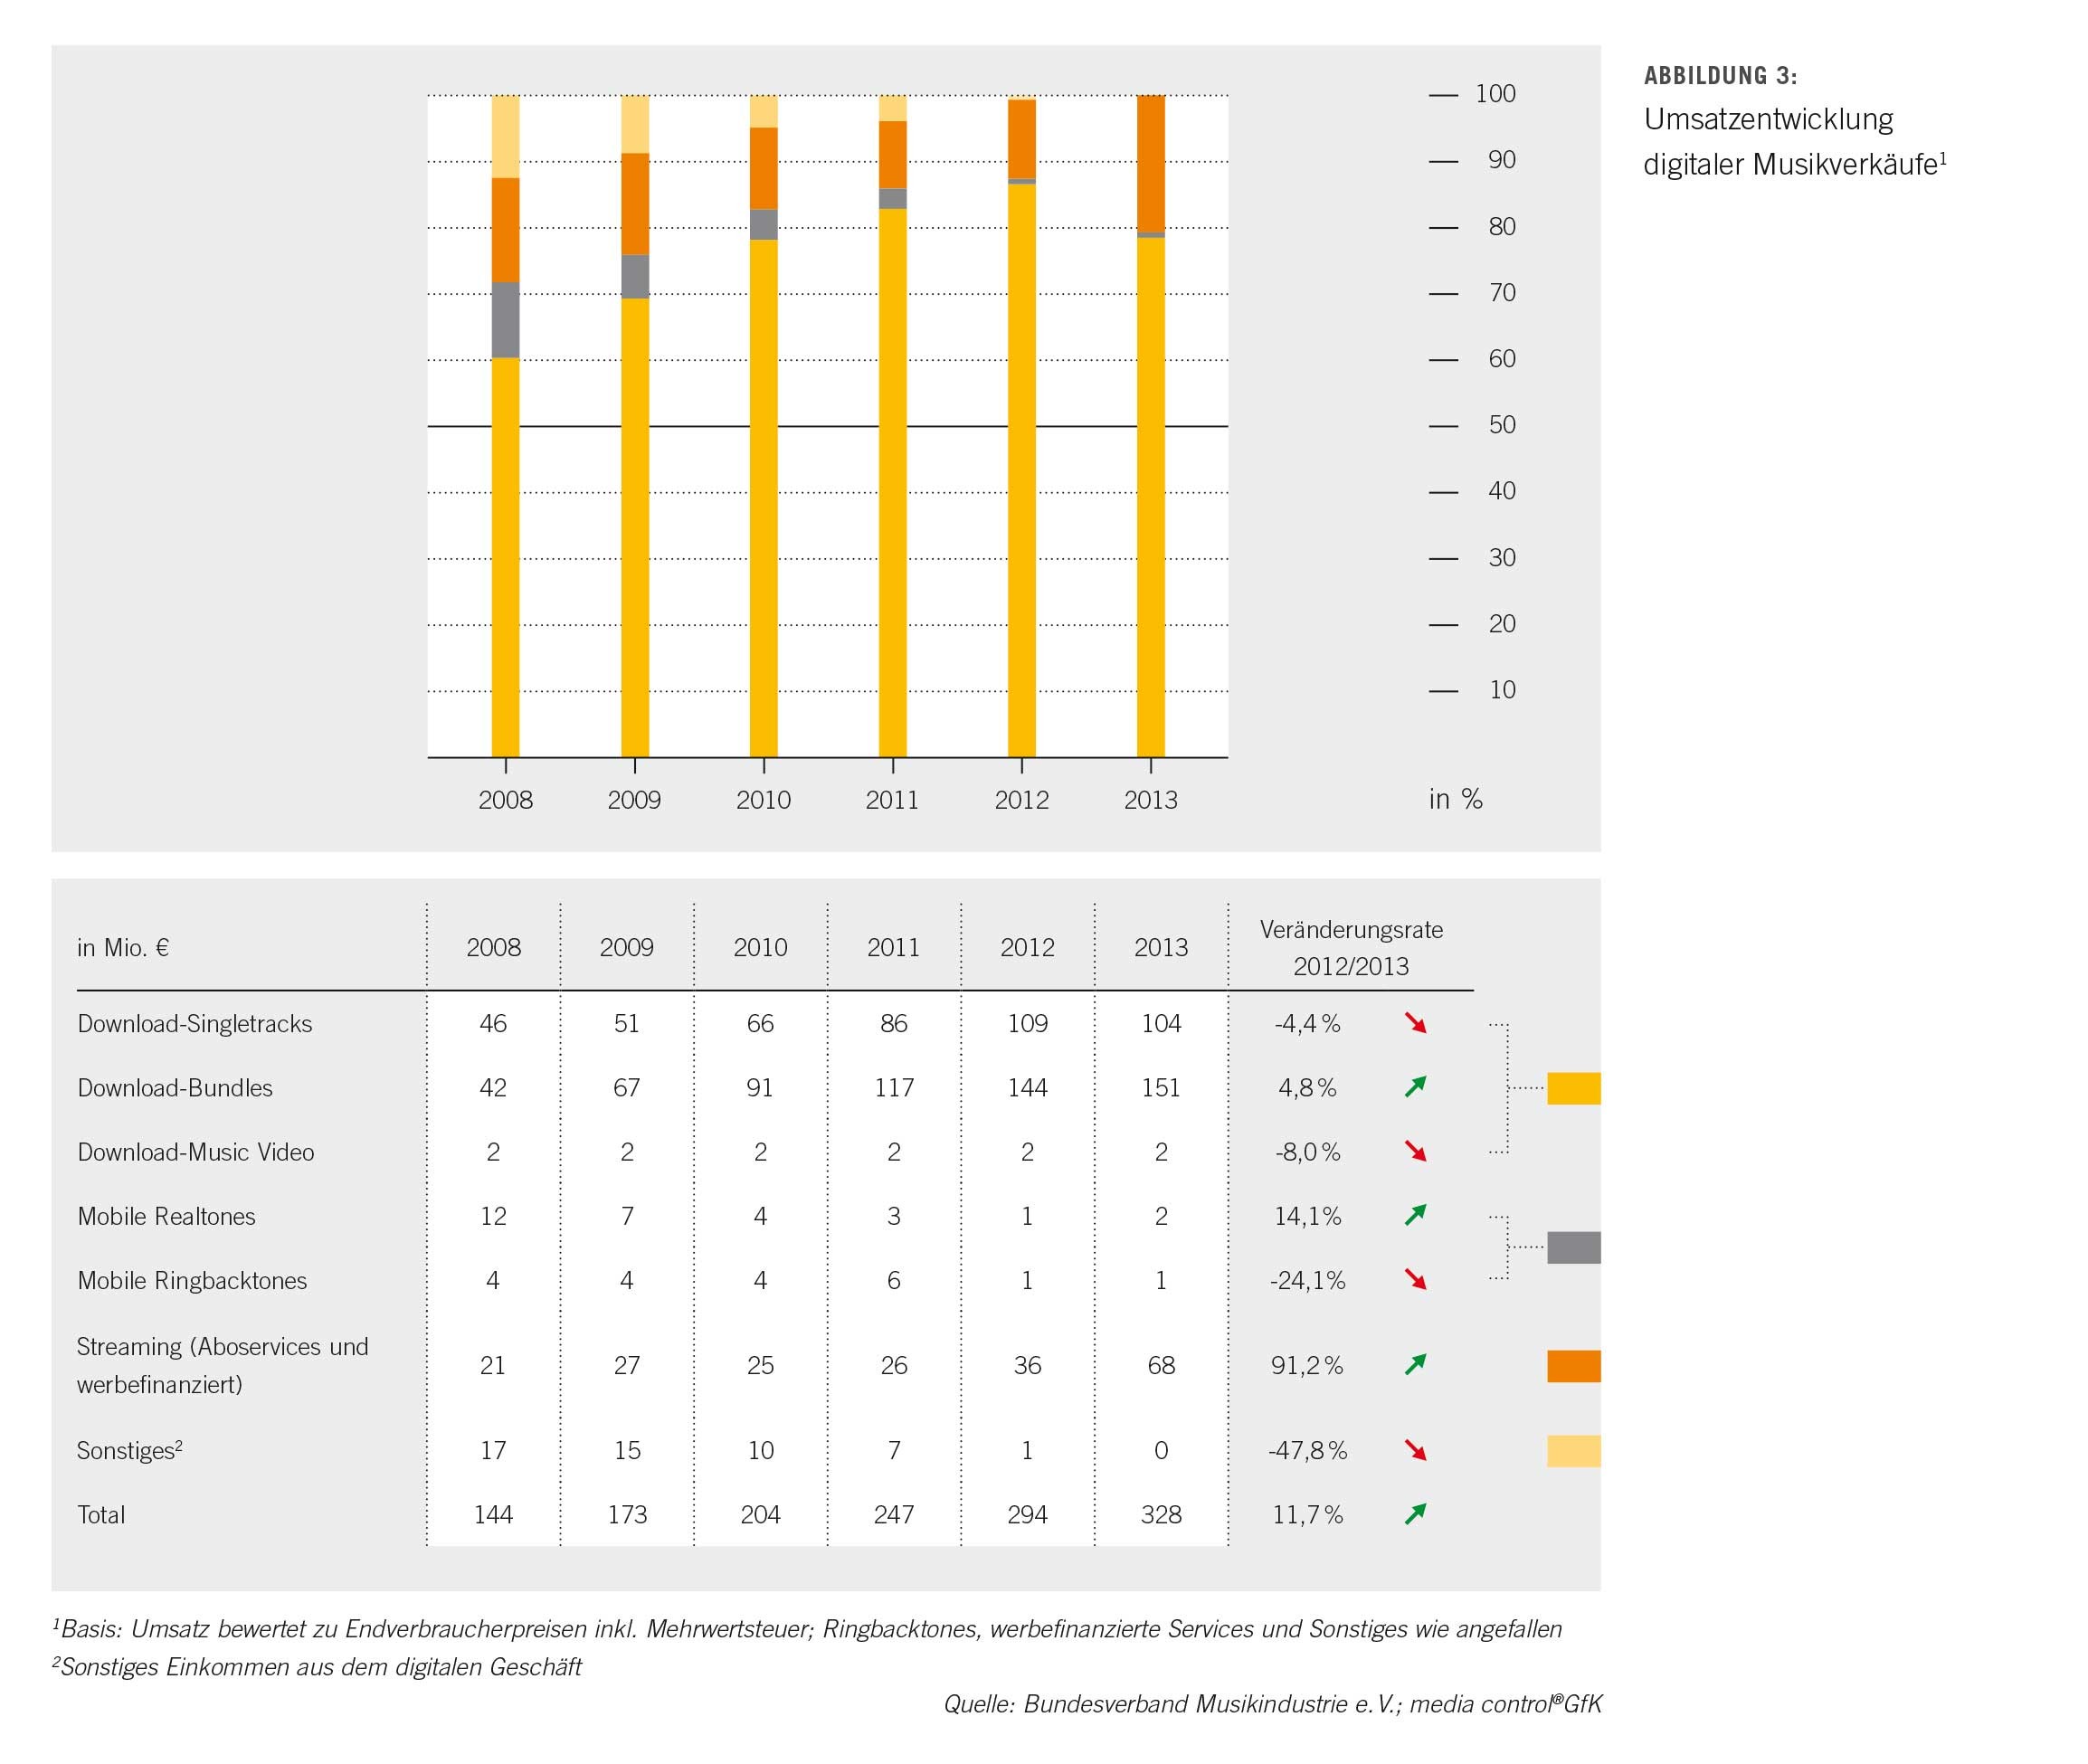Click the red arrow in Mobile Ringbacktones row

(1415, 1279)
